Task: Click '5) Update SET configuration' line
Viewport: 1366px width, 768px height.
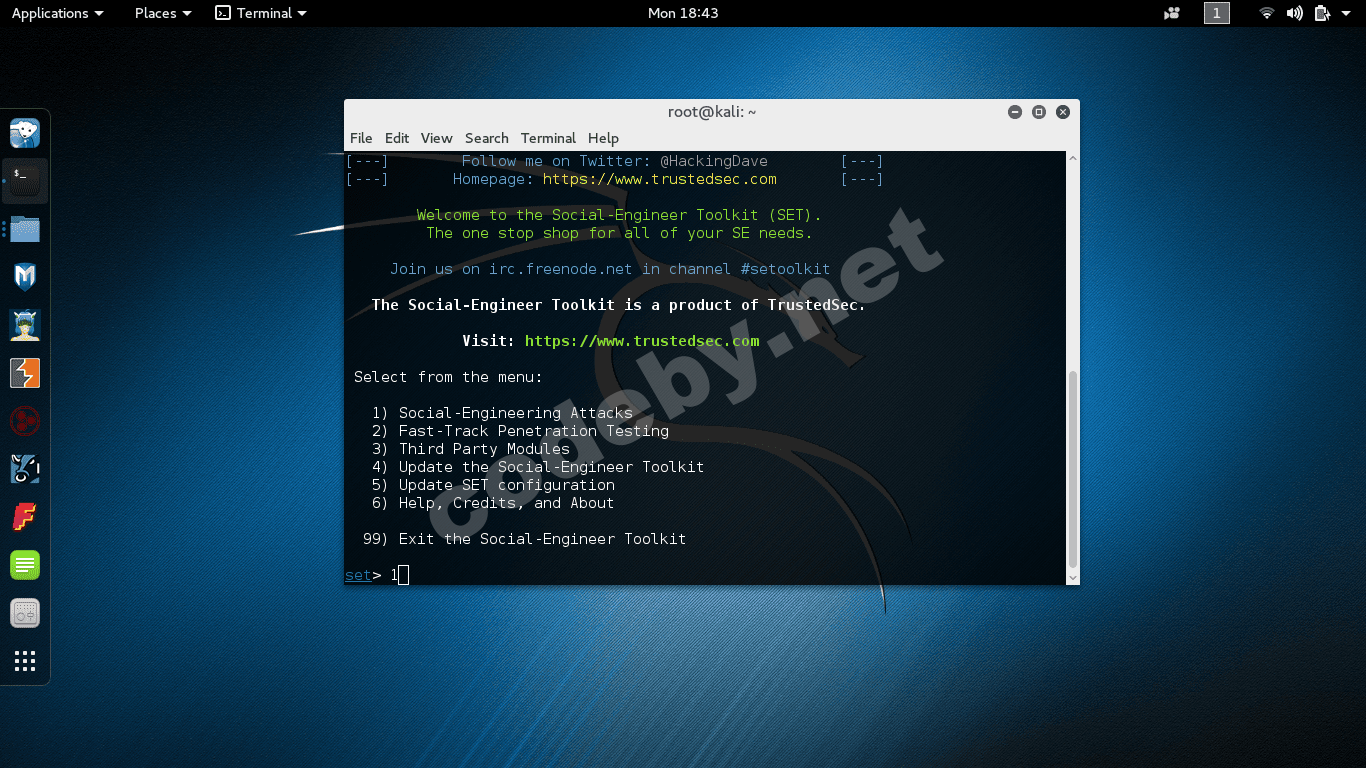Action: click(493, 485)
